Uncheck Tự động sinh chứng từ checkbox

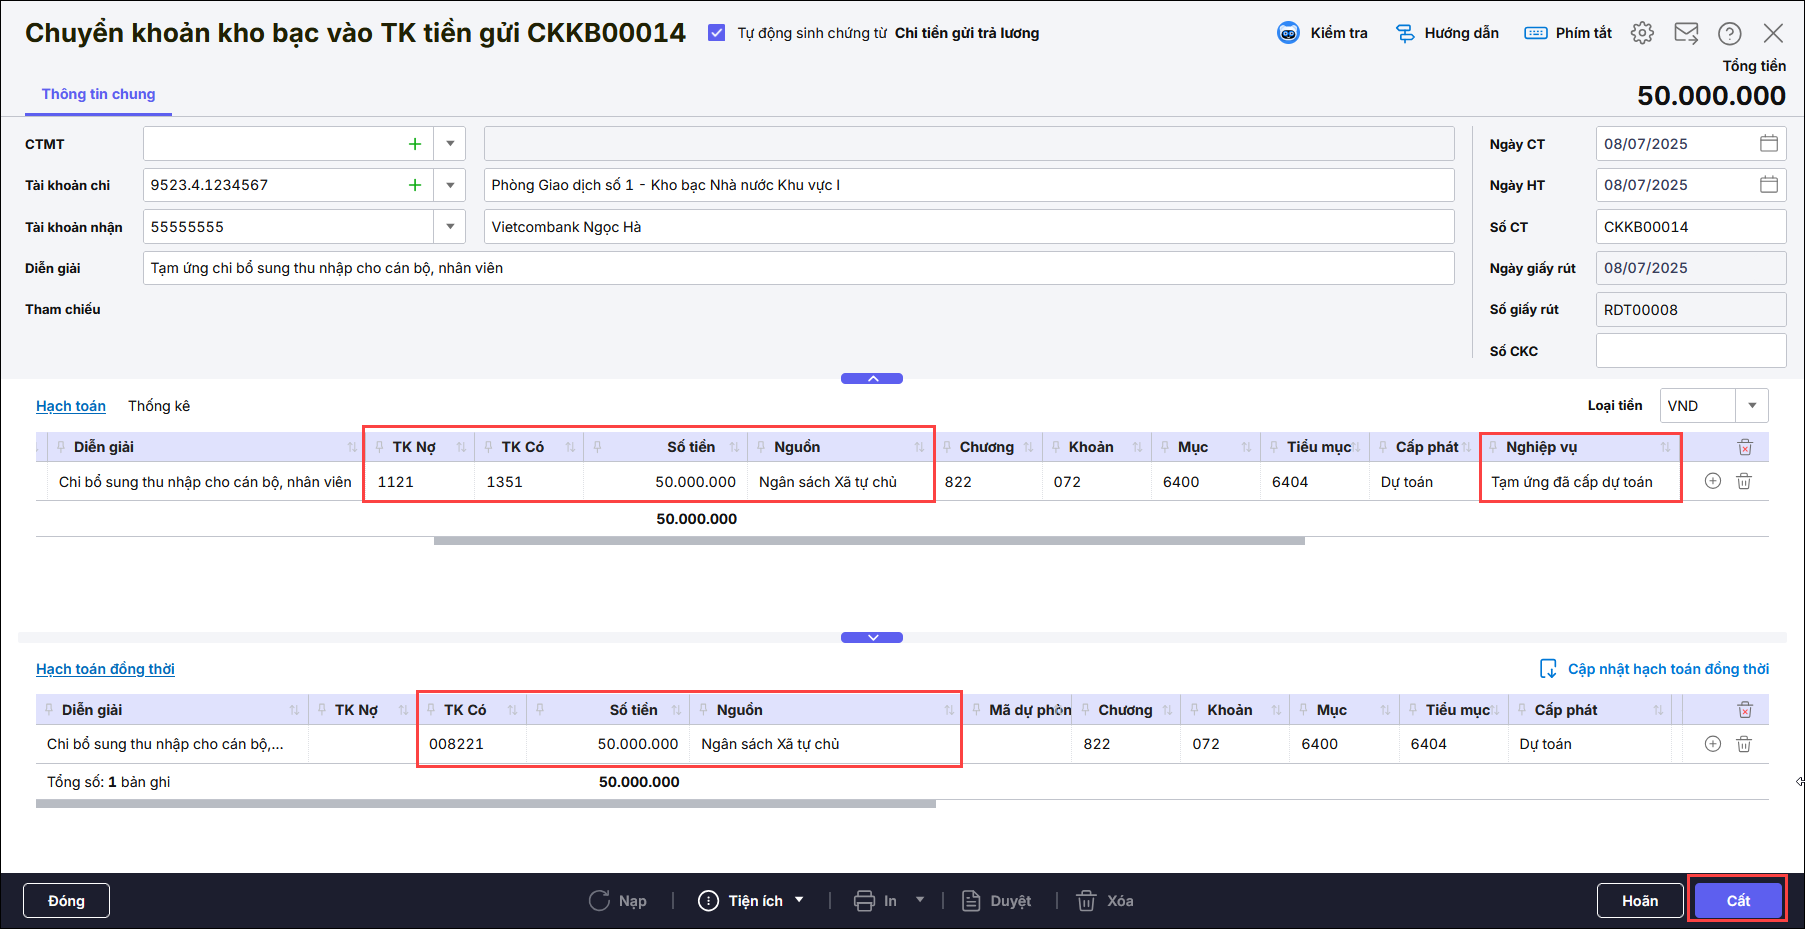pyautogui.click(x=716, y=33)
